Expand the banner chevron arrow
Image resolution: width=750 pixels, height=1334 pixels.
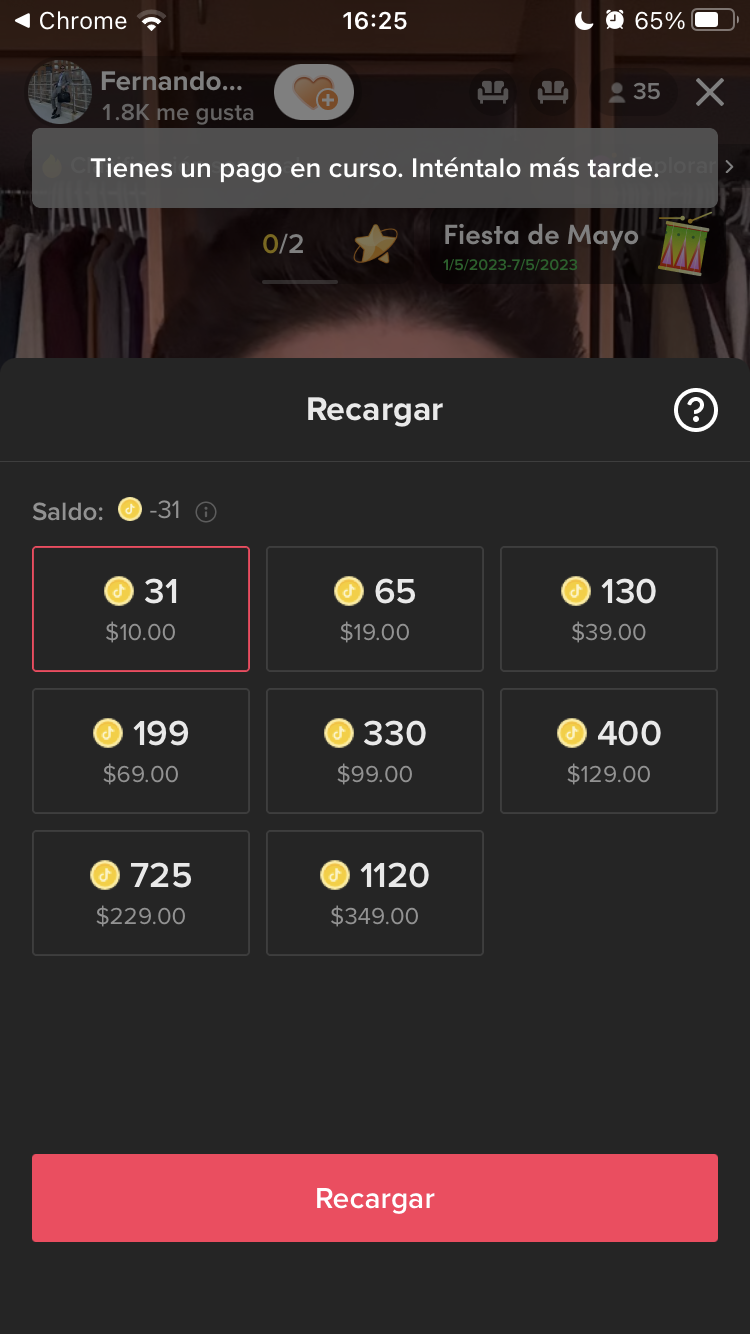730,167
